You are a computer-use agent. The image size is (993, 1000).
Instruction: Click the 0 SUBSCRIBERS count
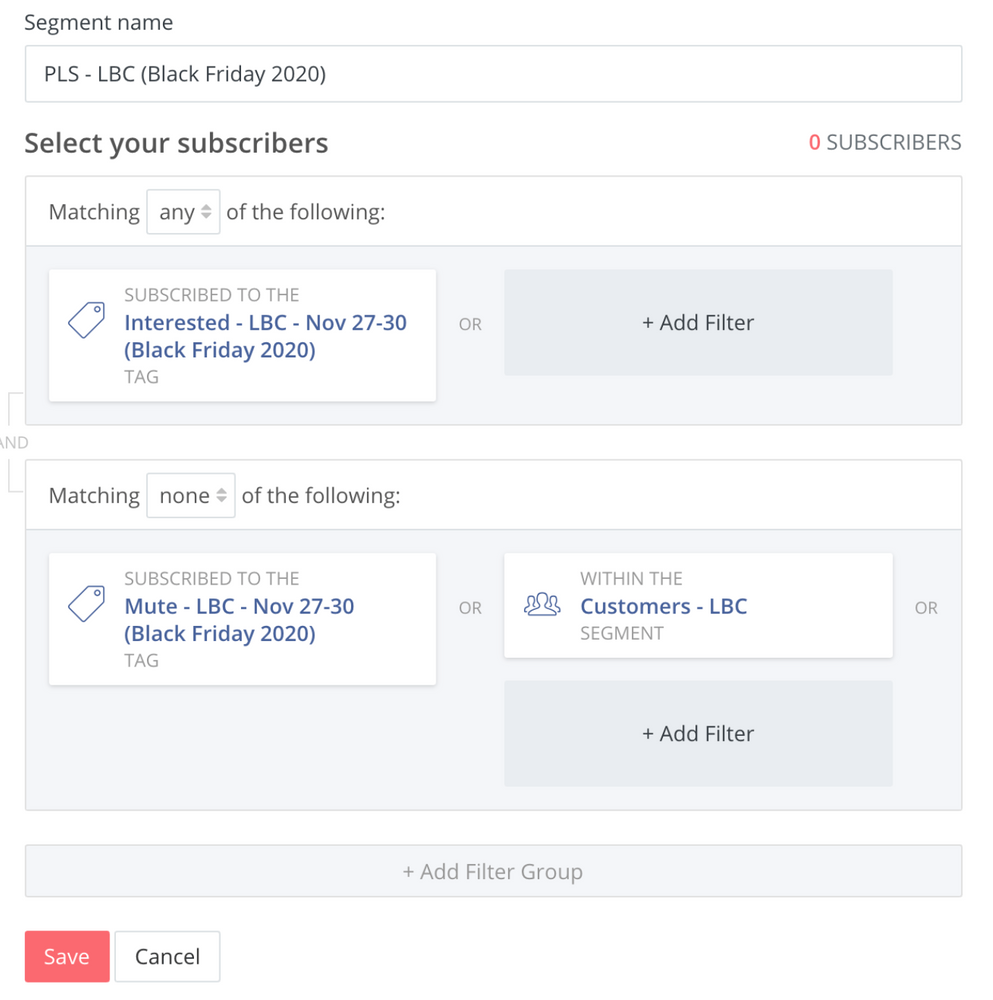click(885, 142)
